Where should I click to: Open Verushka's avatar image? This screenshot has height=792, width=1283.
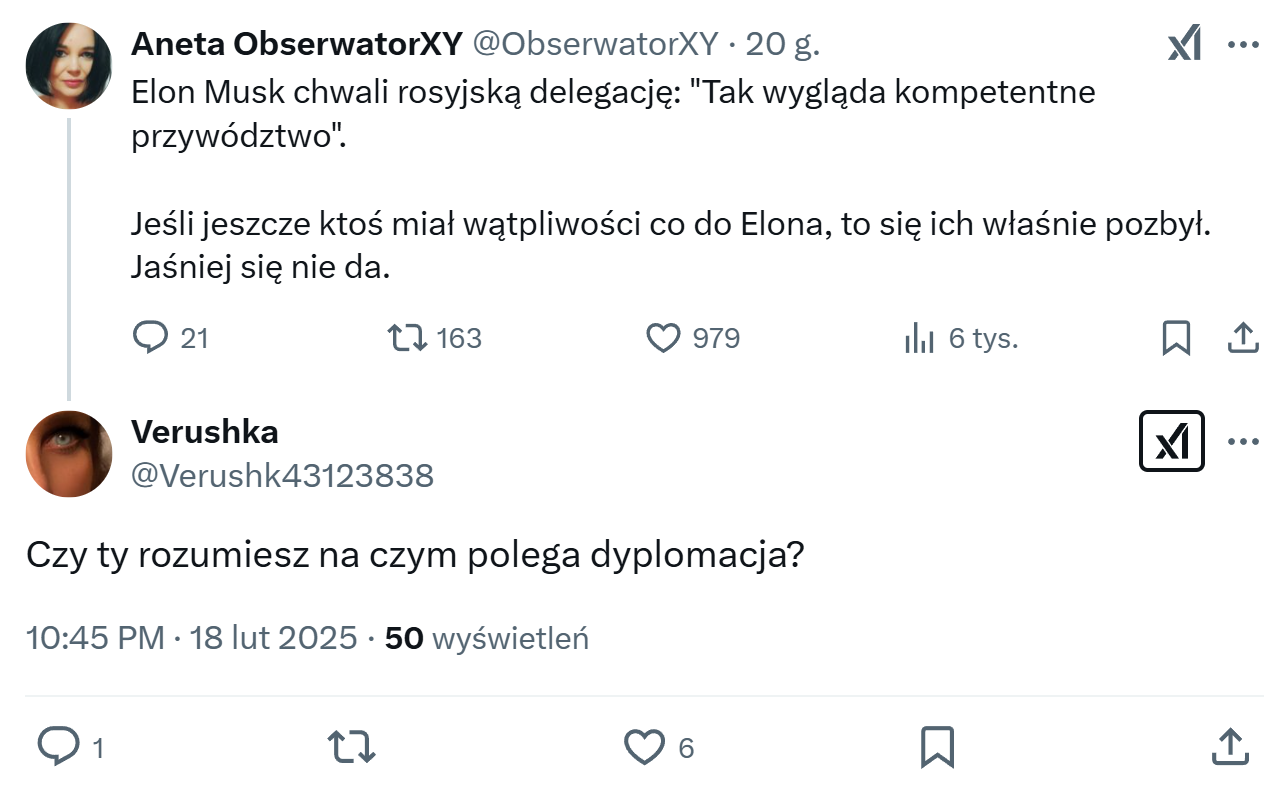(x=68, y=454)
